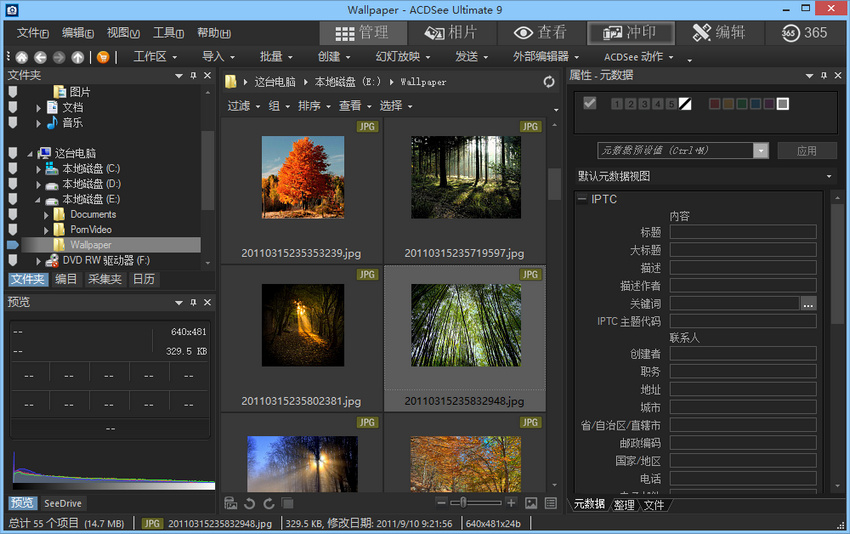Select the red color label swatch
This screenshot has height=534, width=850.
[x=714, y=103]
